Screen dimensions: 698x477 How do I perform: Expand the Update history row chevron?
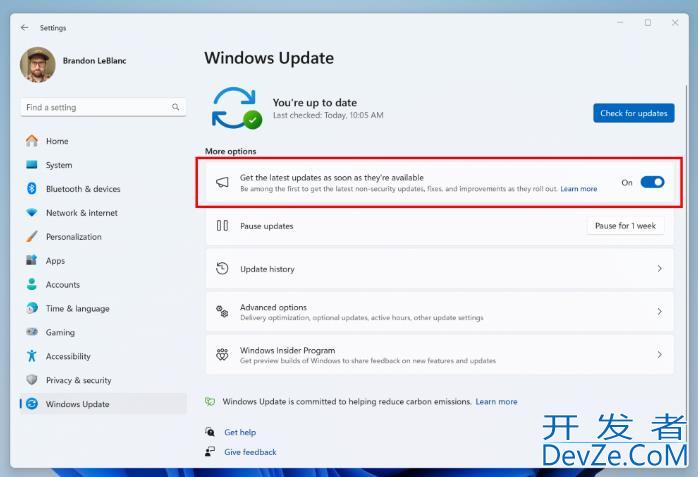coord(659,269)
